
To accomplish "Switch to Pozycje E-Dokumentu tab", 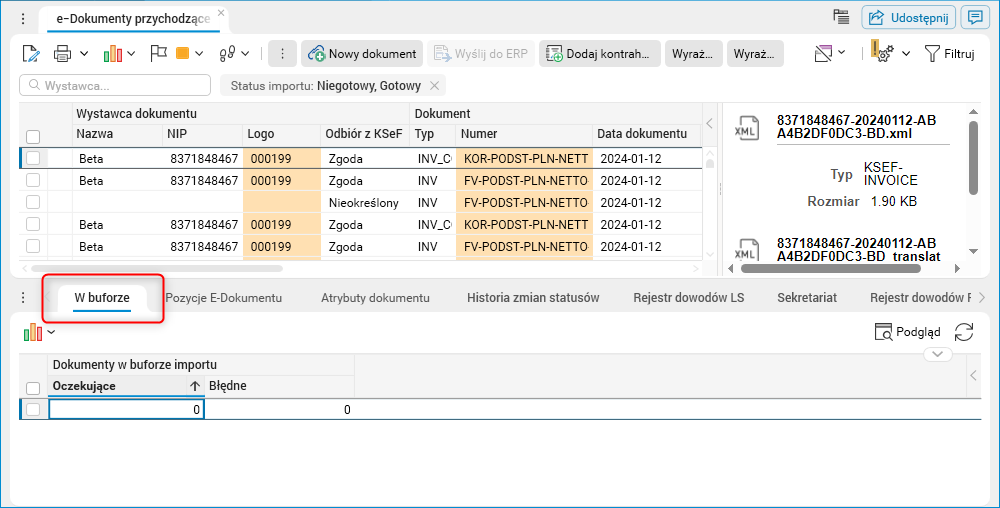I will [223, 298].
